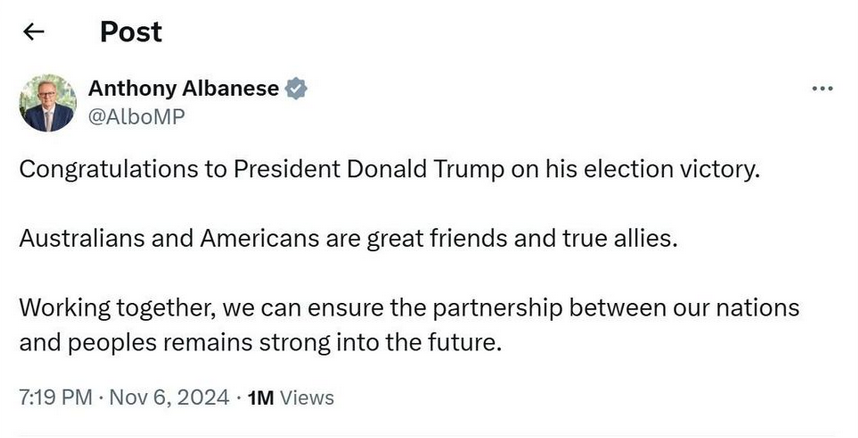Viewport: 858px width, 438px height.
Task: Click the 7:19 PM timestamp
Action: 55,397
